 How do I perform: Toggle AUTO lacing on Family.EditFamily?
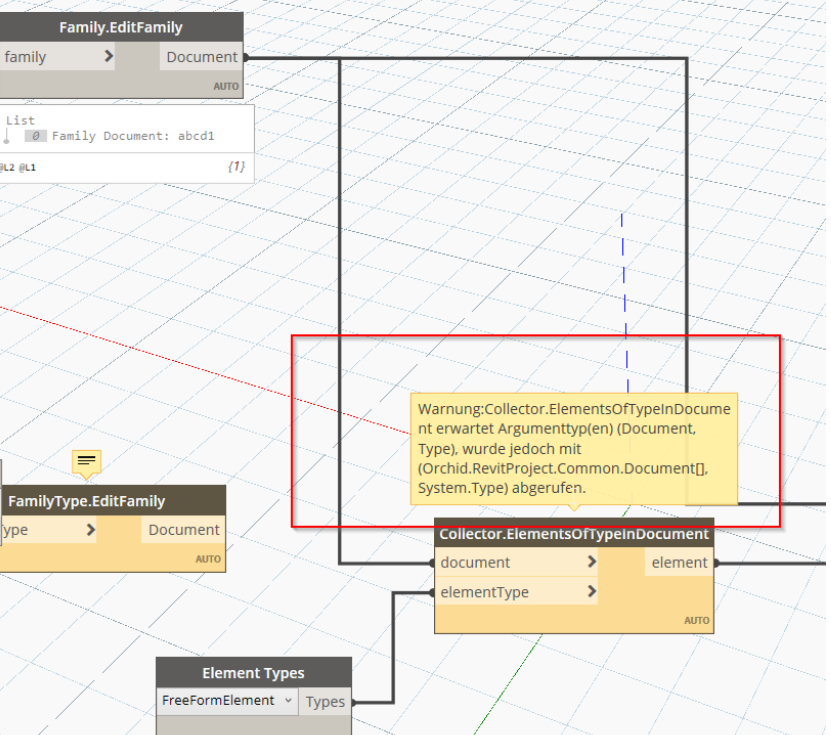click(x=226, y=85)
